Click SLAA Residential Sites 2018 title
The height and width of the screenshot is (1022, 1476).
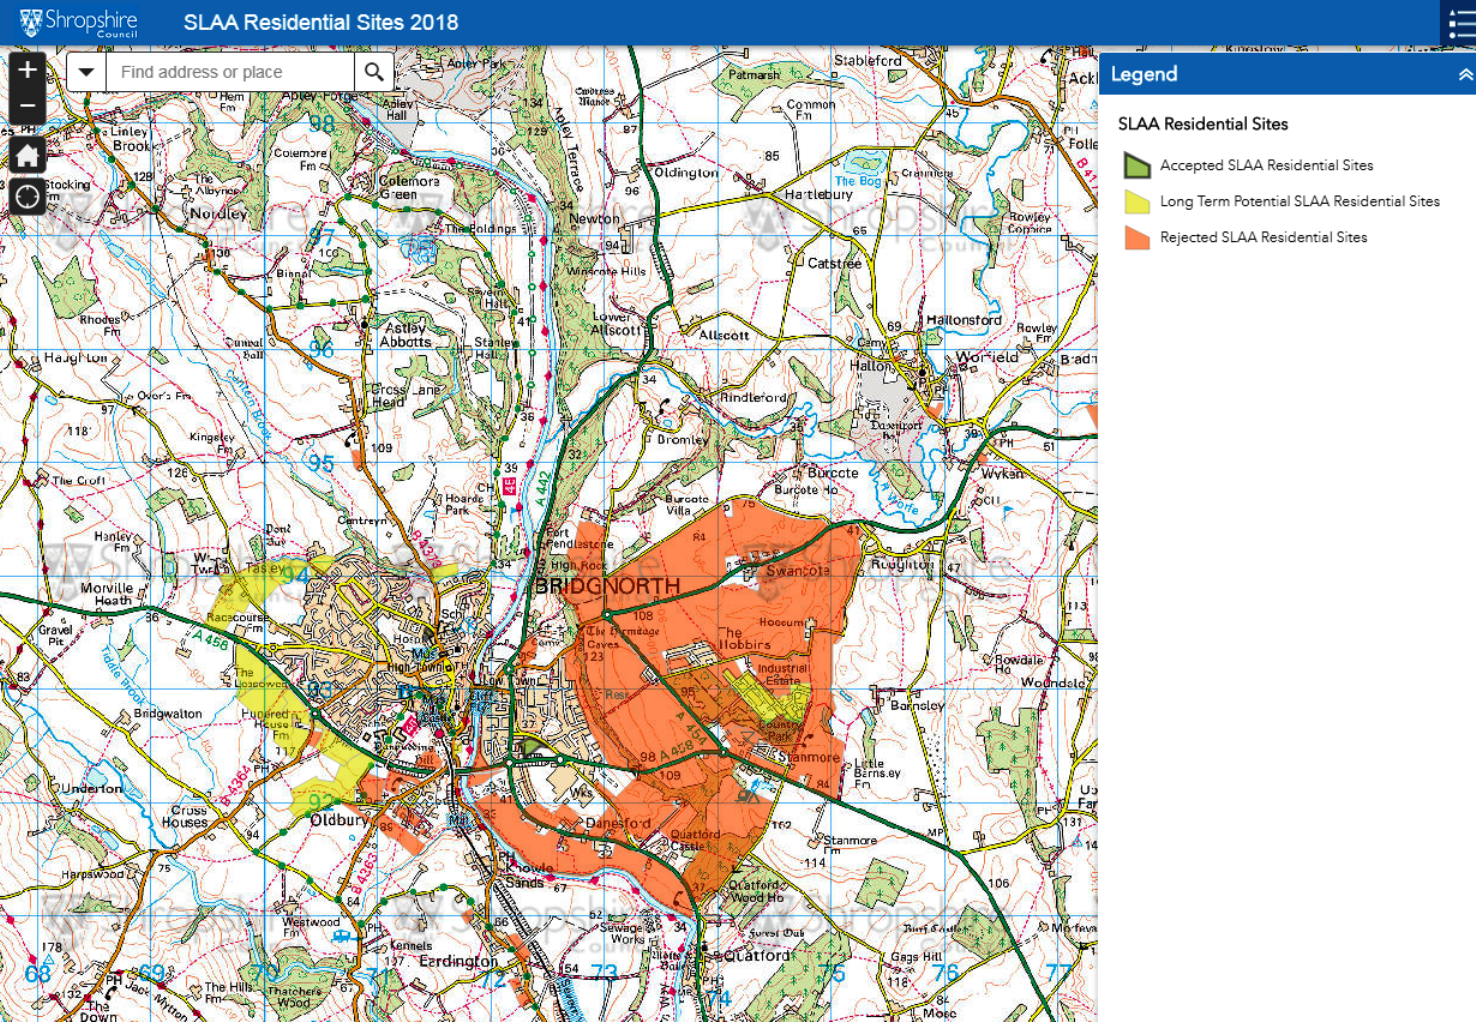coord(321,23)
